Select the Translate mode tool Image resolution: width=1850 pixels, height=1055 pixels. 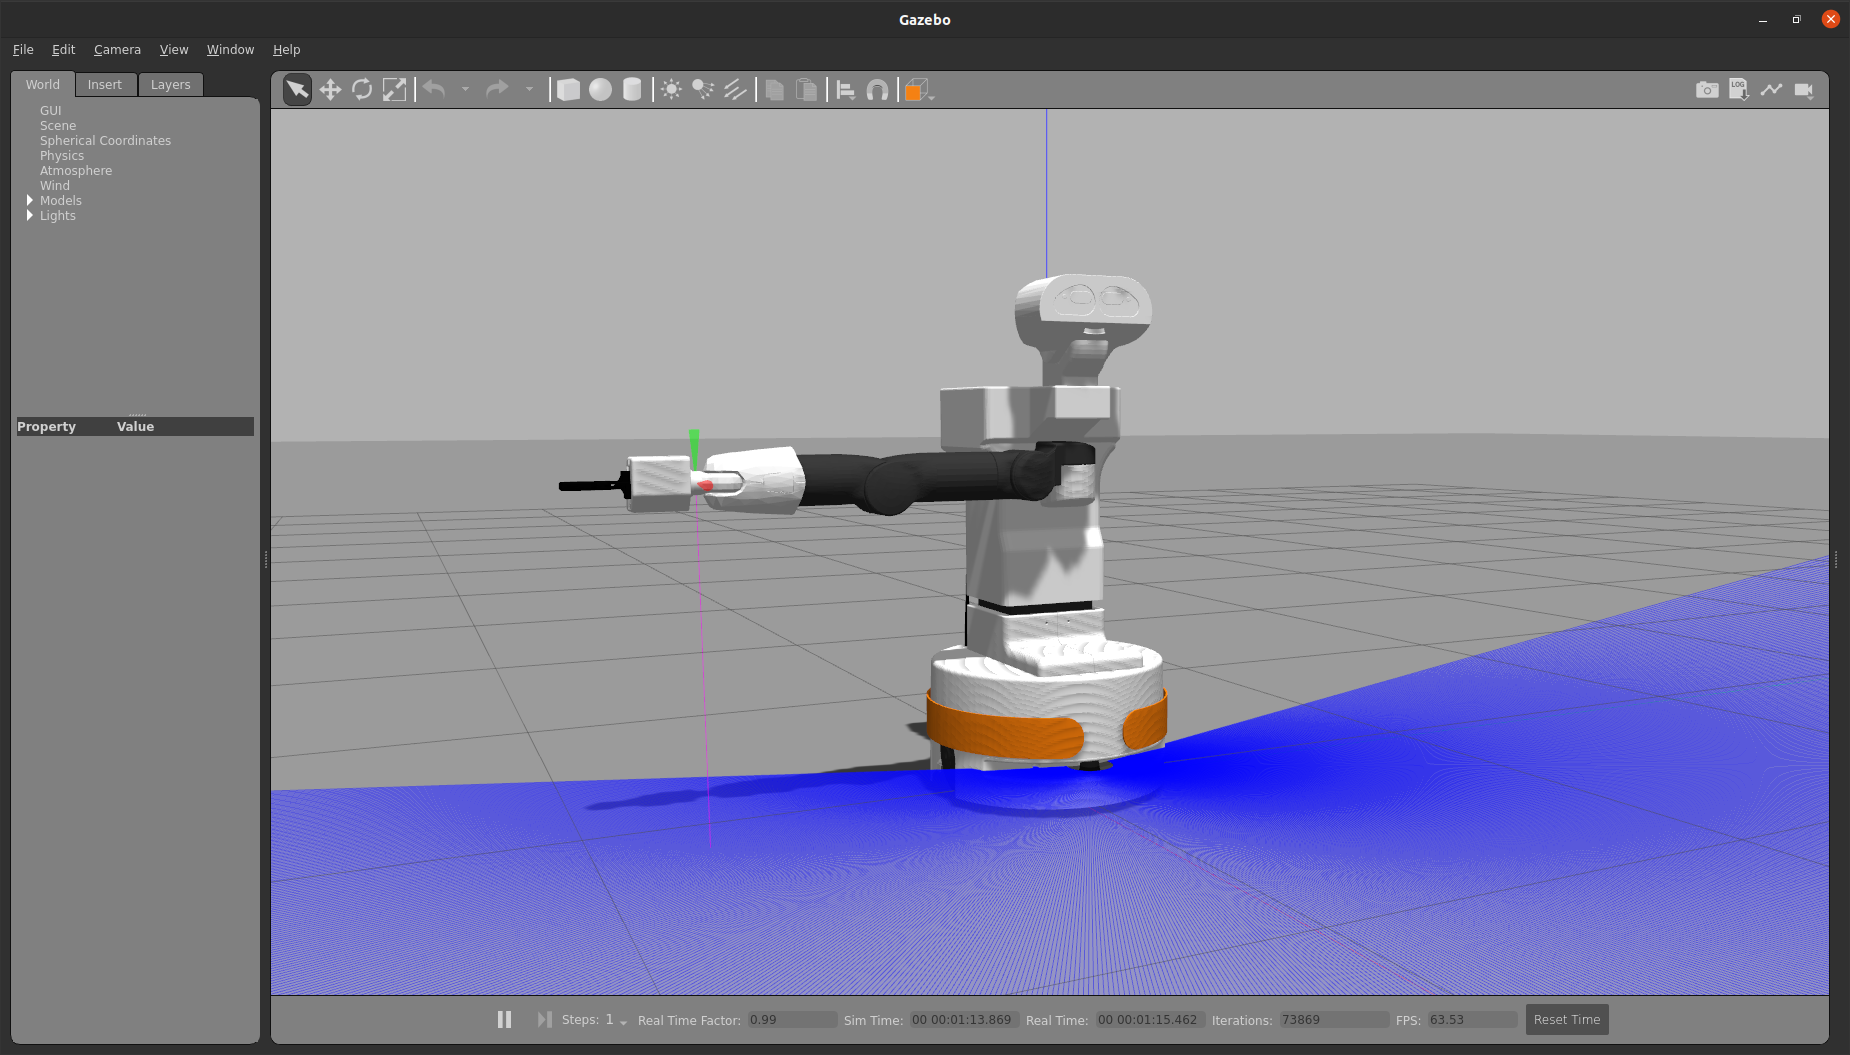330,89
